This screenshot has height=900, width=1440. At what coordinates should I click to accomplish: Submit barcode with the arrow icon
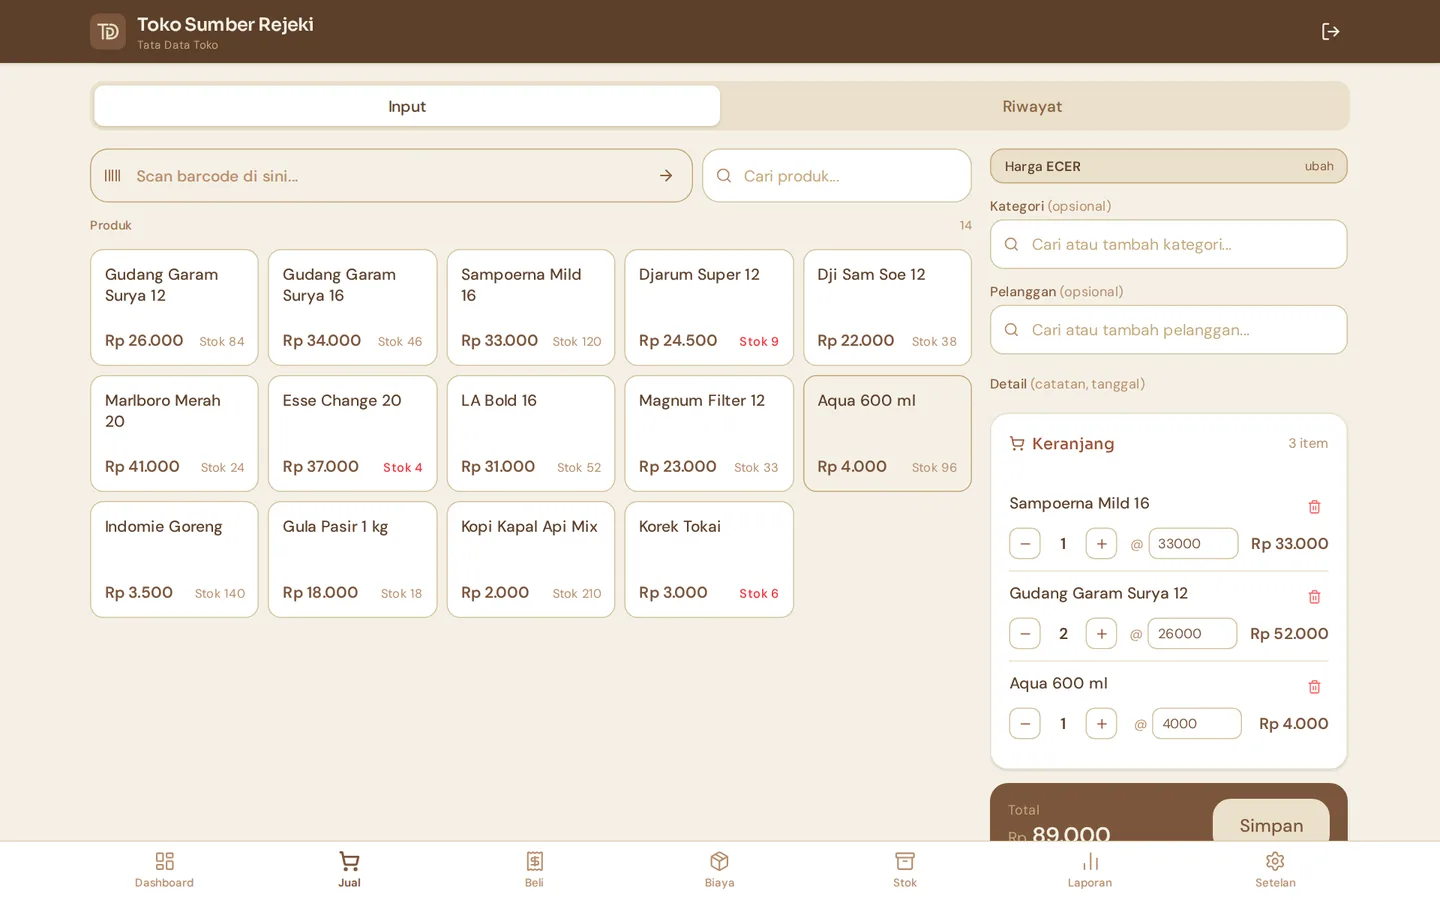(x=666, y=176)
